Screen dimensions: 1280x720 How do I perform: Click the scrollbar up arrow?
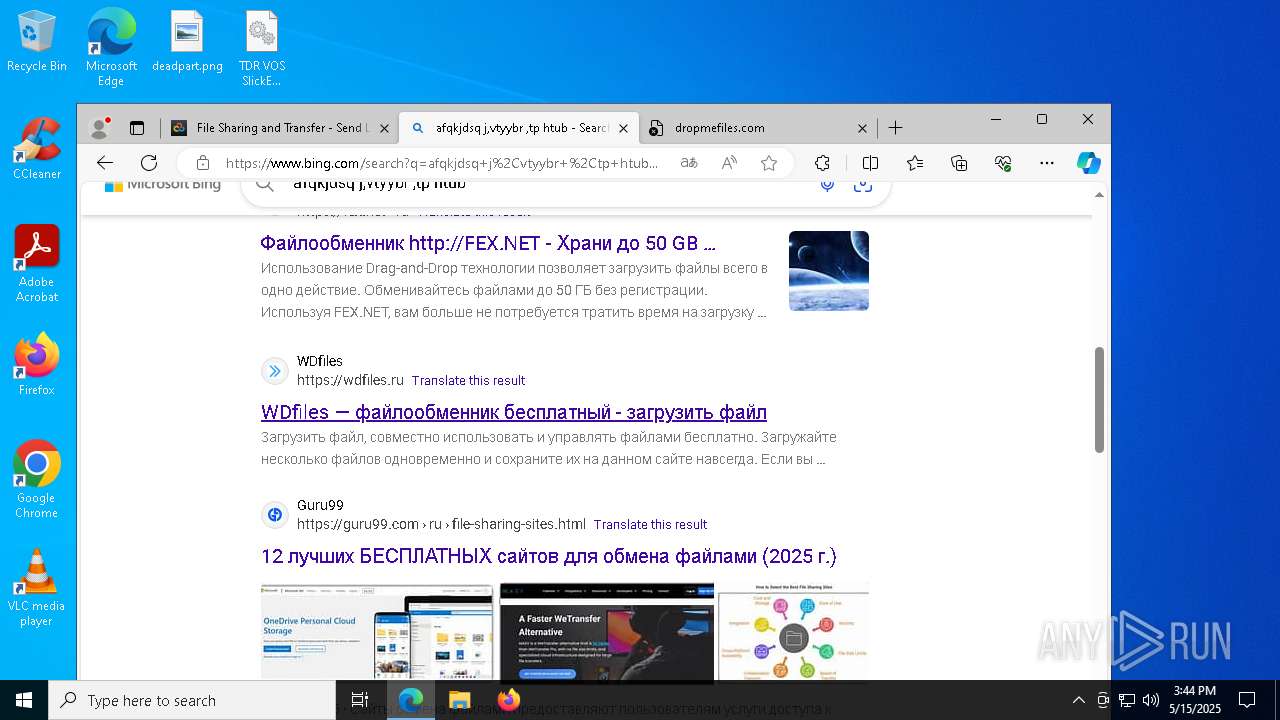coord(1099,195)
